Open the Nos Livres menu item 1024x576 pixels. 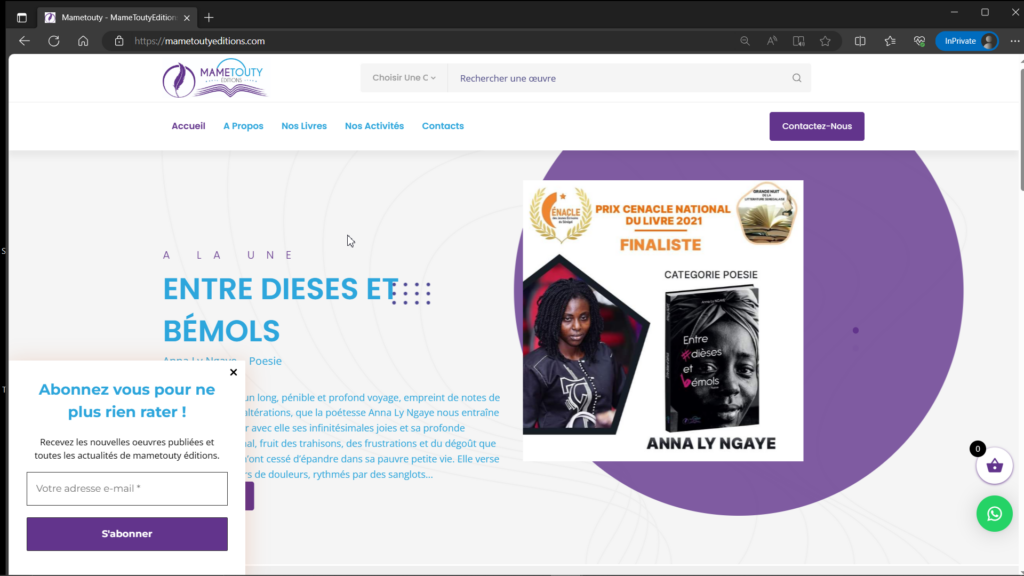click(x=304, y=126)
